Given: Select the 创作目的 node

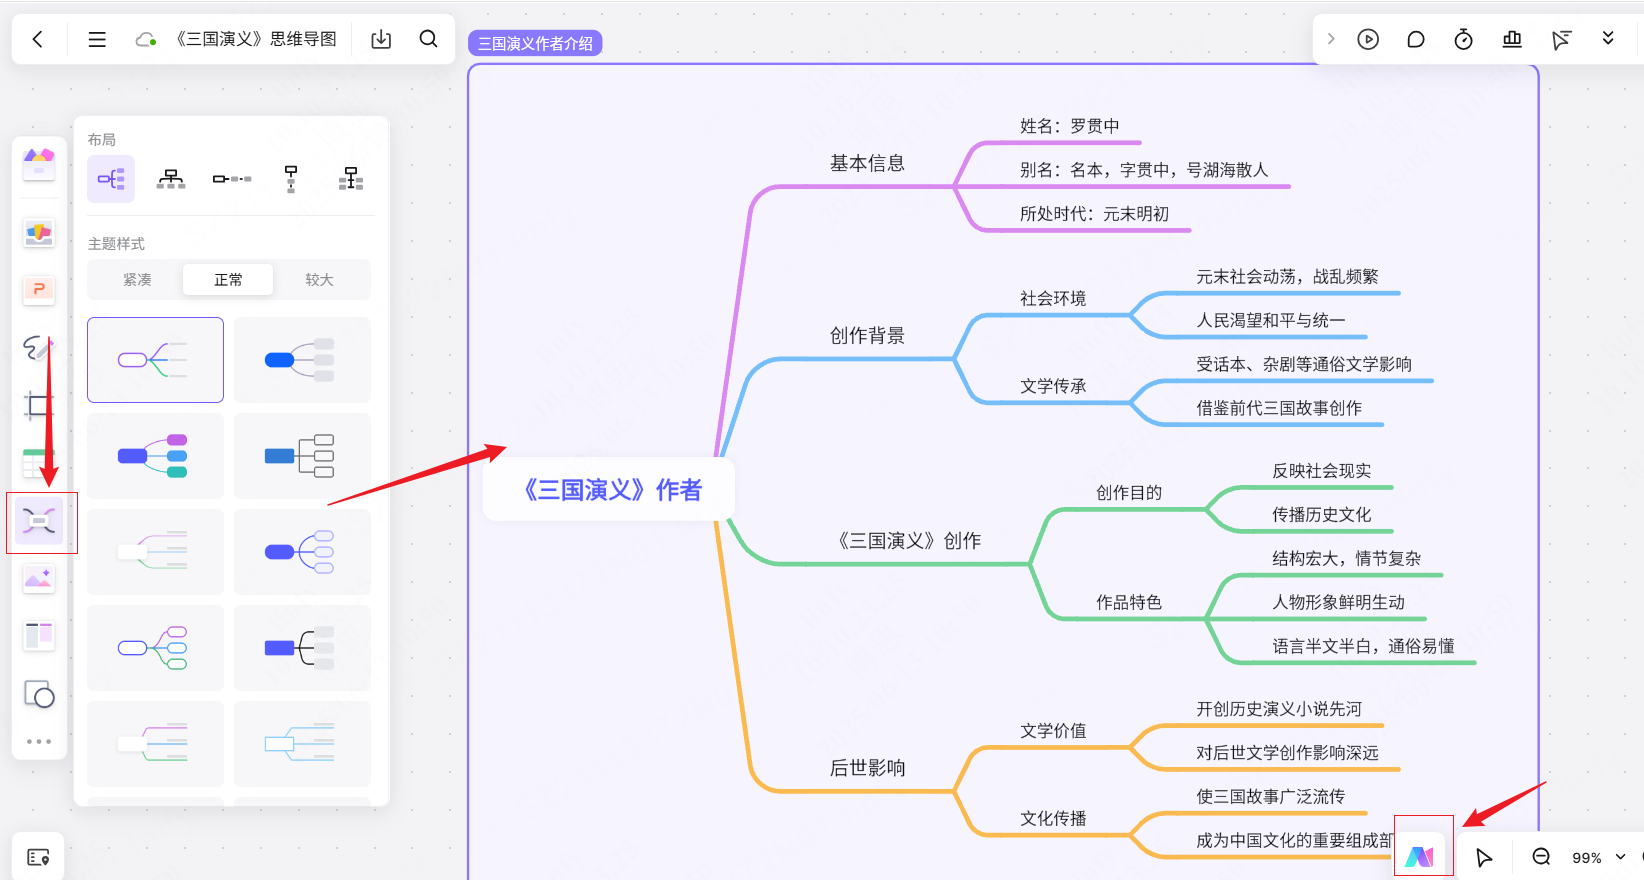Looking at the screenshot, I should point(1129,492).
